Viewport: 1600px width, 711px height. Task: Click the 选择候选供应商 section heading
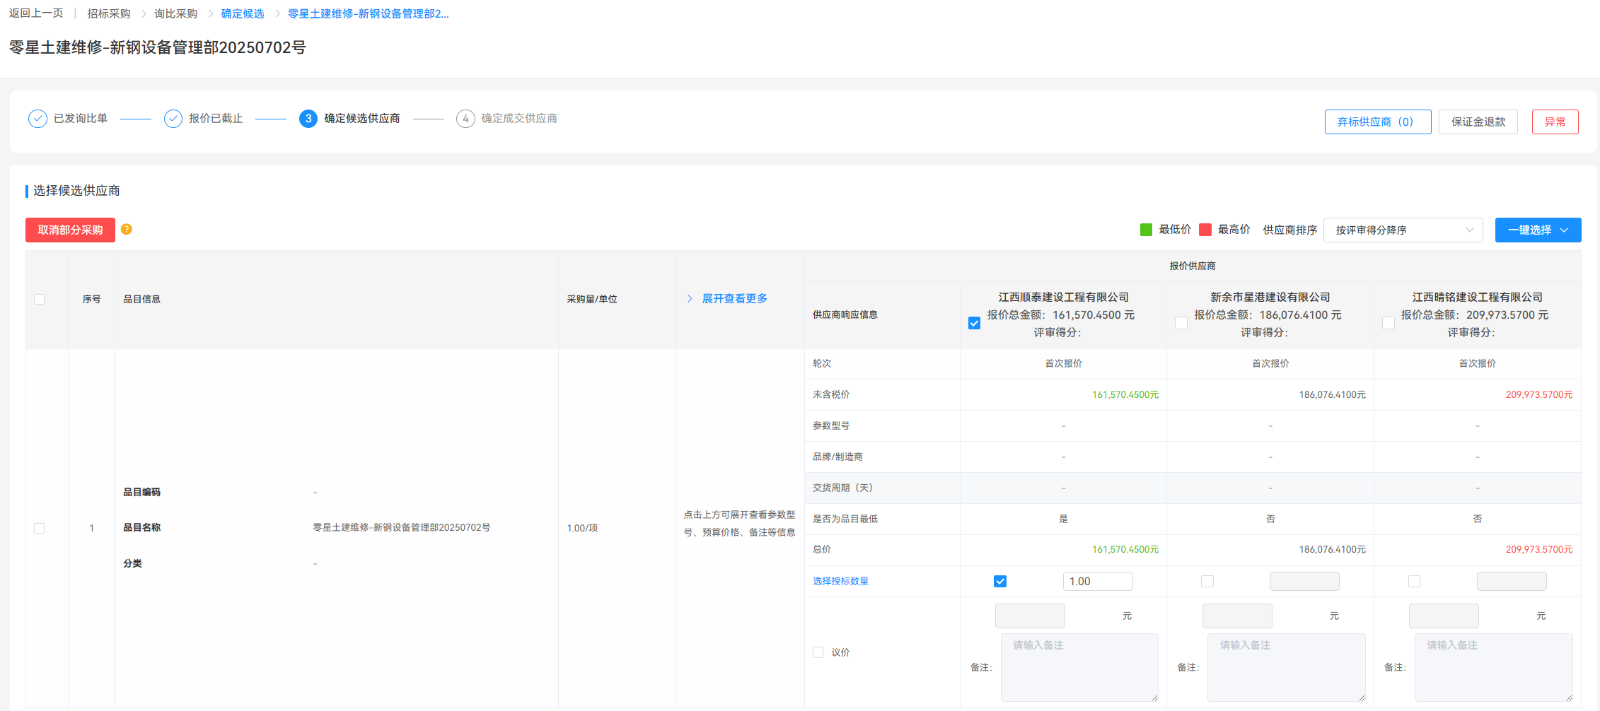tap(77, 190)
